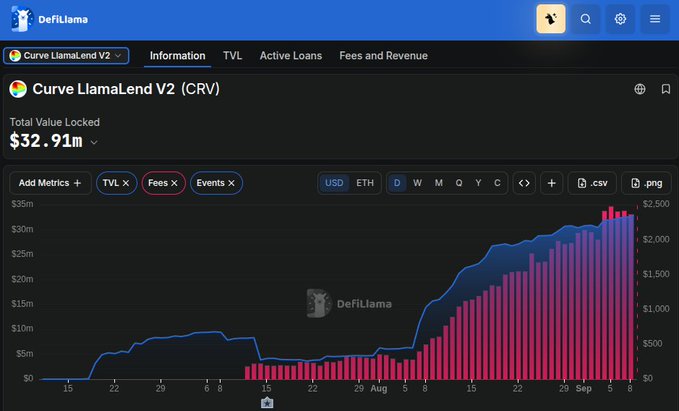Download chart data as .csv
Screen dimensions: 679x411
592,183
